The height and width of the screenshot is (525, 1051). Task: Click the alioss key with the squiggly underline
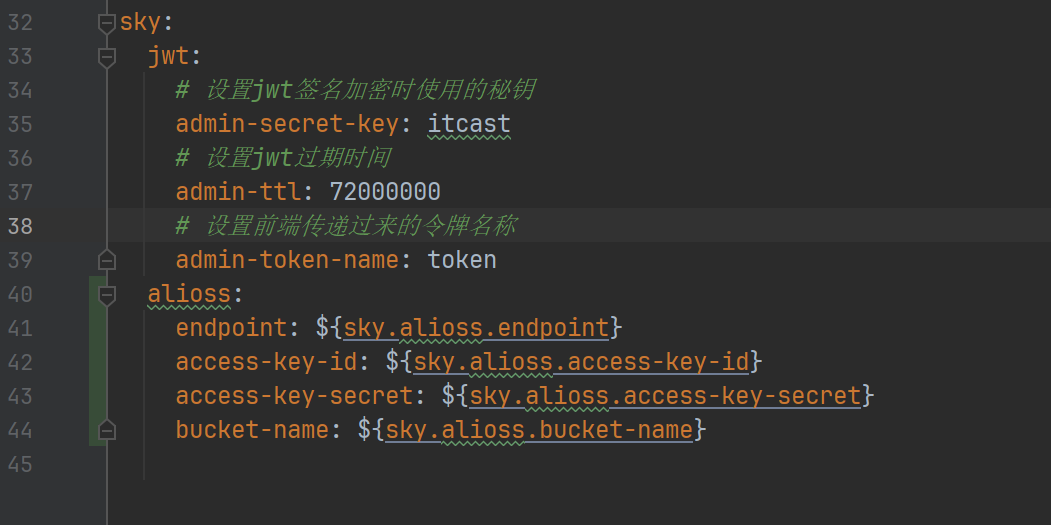(x=189, y=294)
